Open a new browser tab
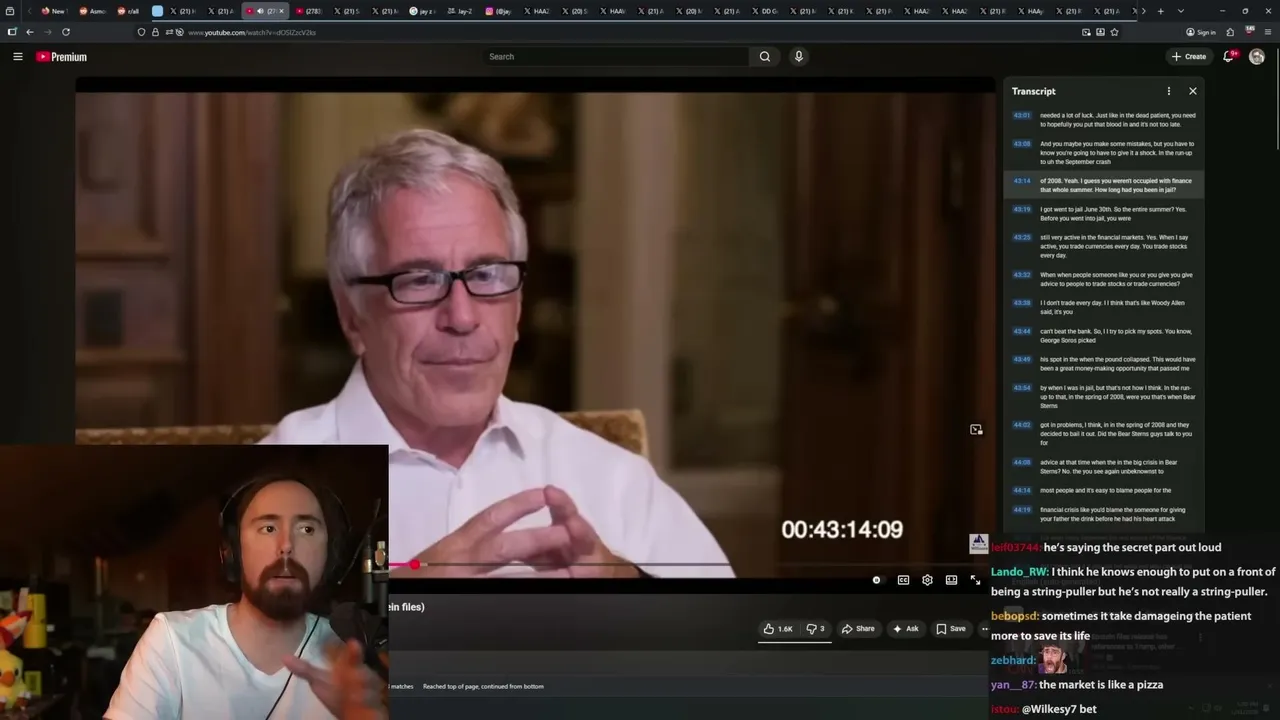1280x720 pixels. click(1160, 11)
